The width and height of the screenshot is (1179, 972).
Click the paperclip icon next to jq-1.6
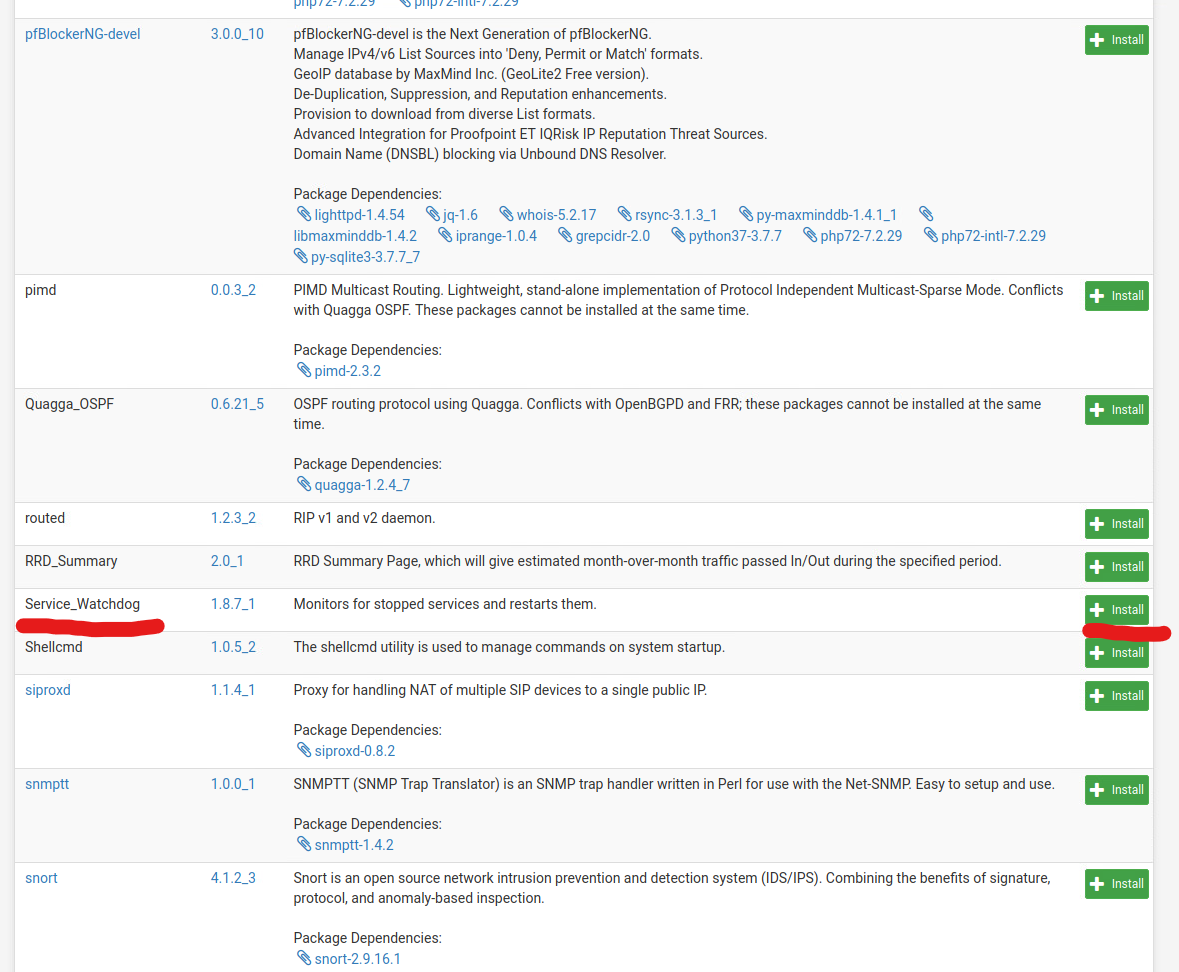pyautogui.click(x=432, y=215)
